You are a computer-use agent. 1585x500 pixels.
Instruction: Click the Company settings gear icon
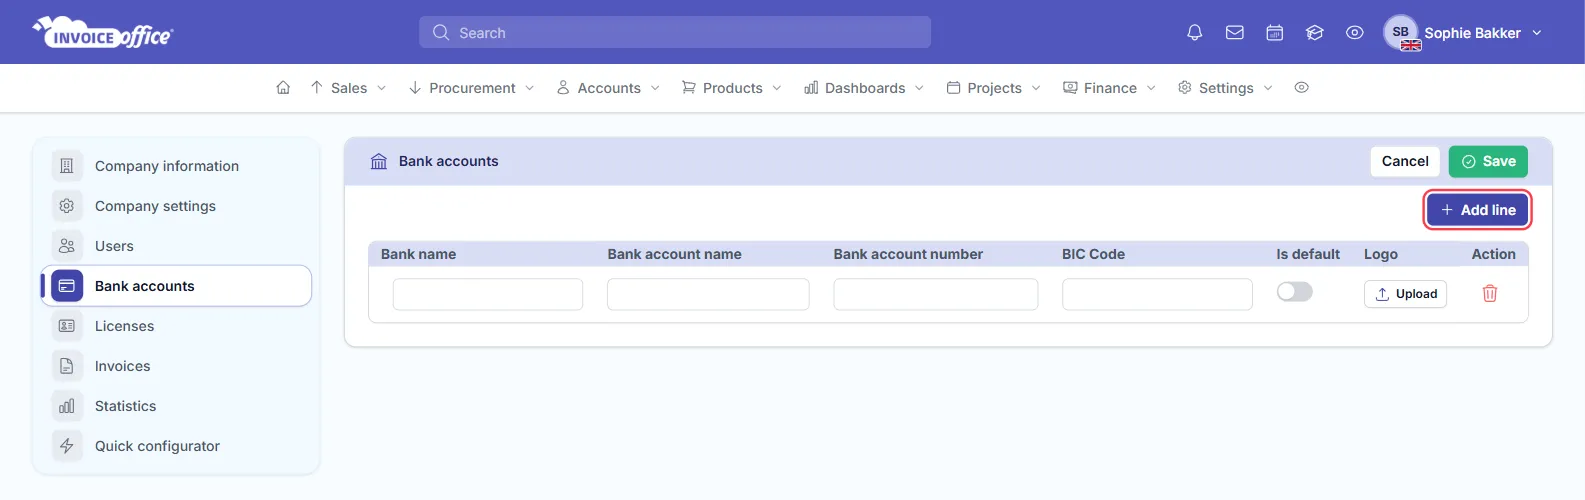pos(67,206)
